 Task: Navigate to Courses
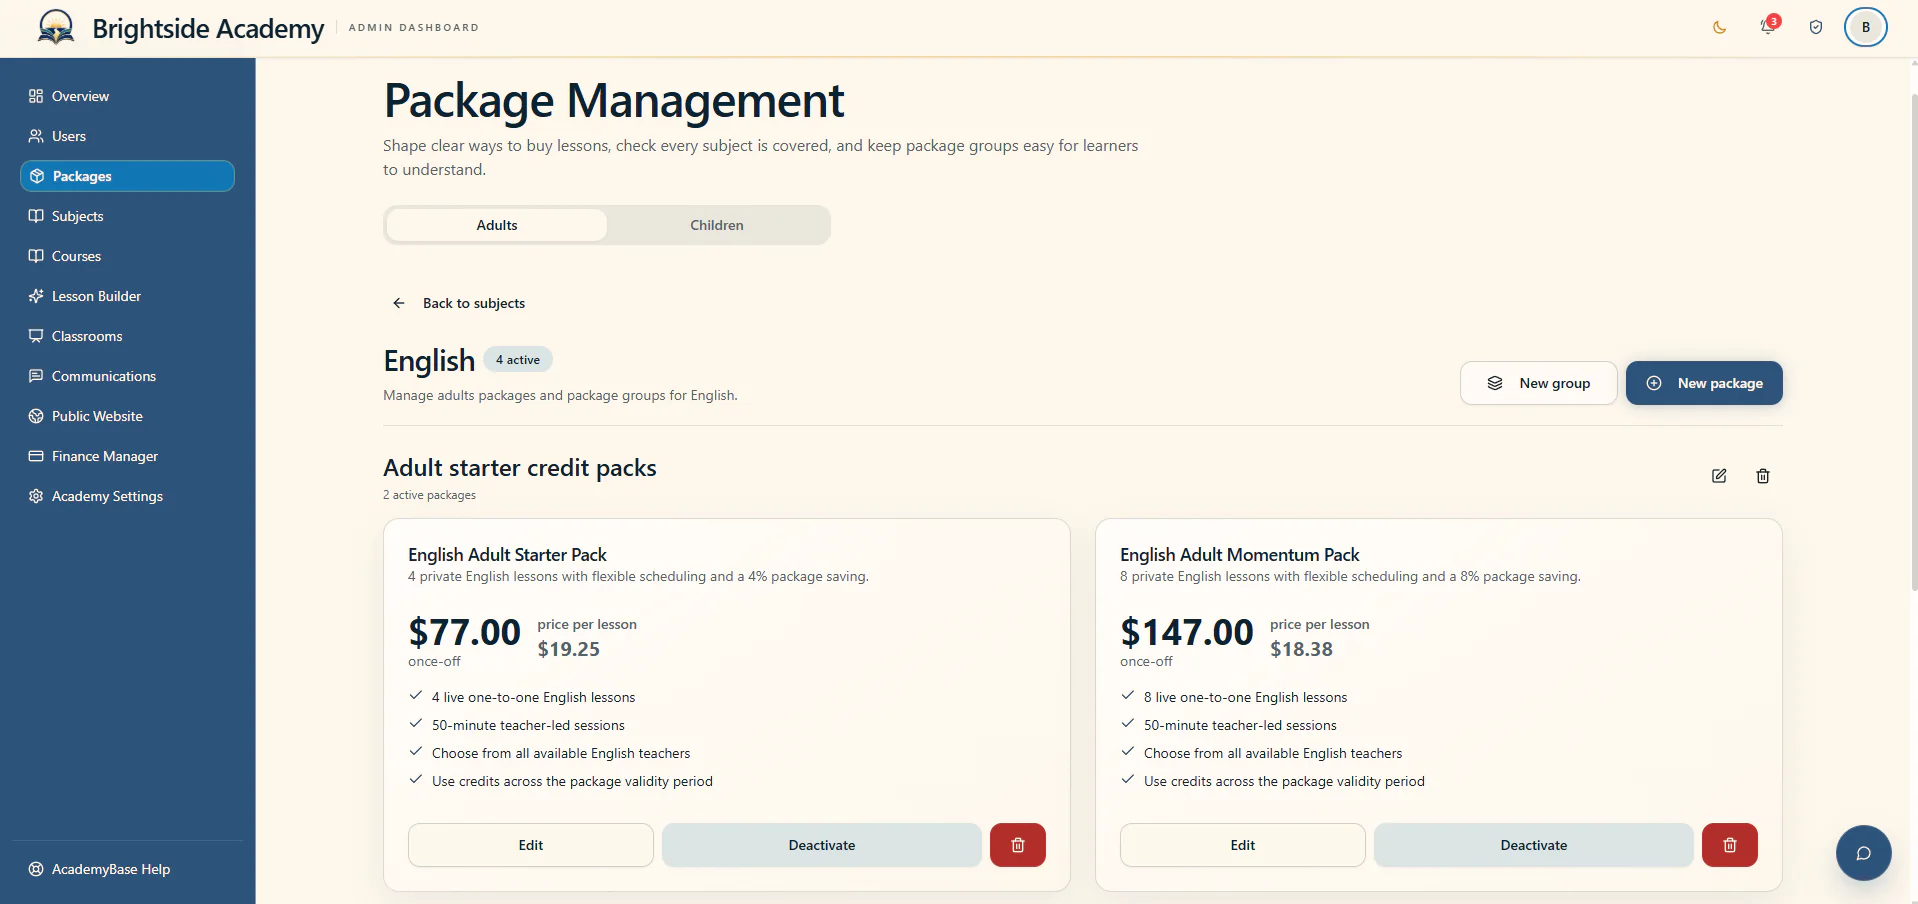[x=127, y=256]
